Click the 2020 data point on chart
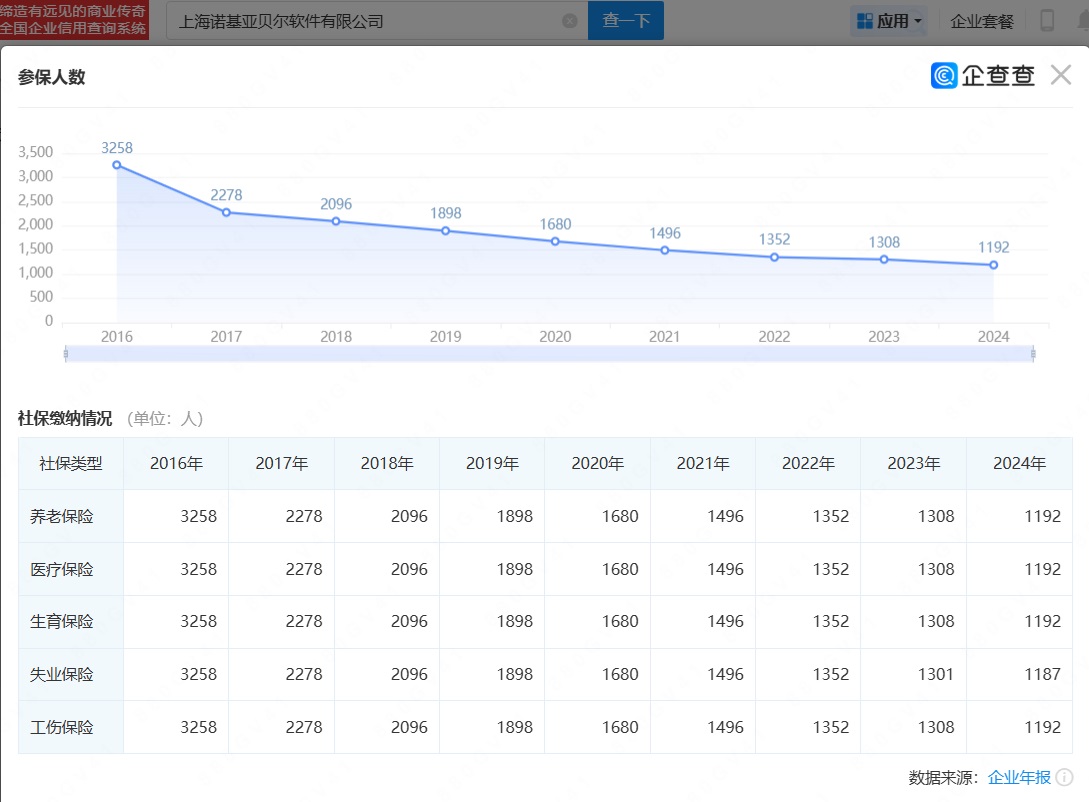The image size is (1089, 802). [x=555, y=242]
